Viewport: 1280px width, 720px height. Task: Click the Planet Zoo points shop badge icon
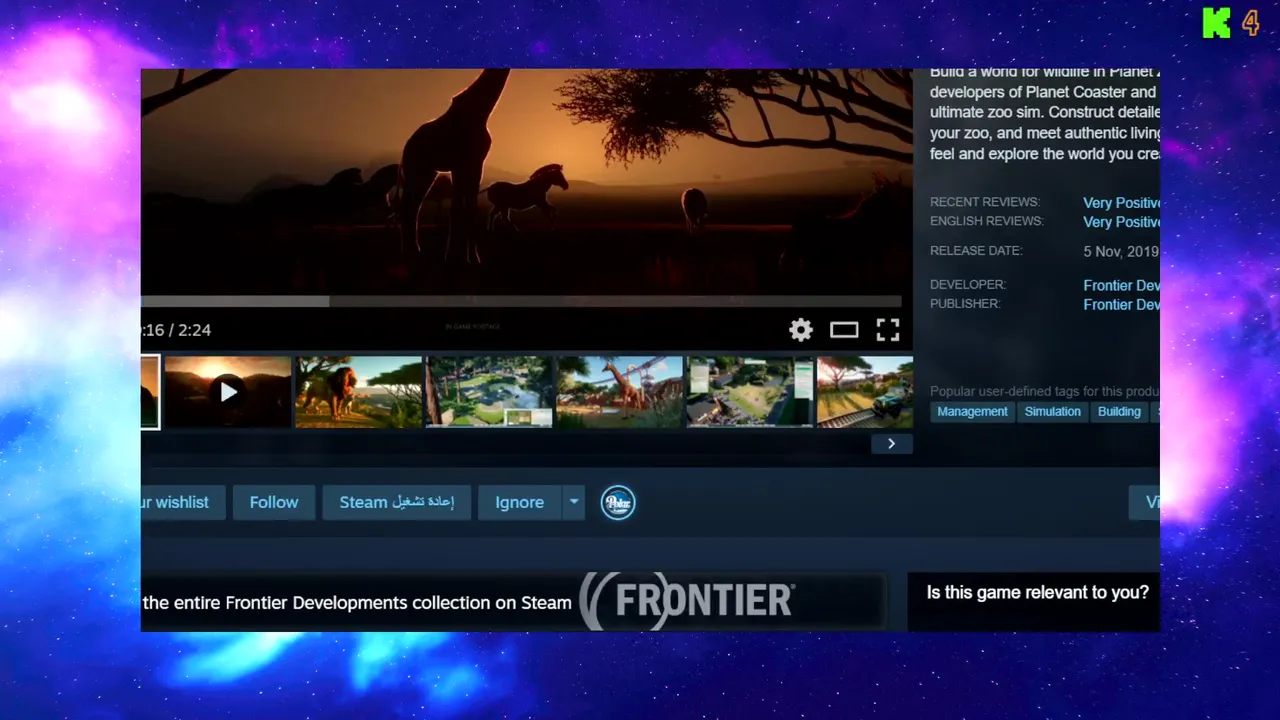(x=618, y=502)
